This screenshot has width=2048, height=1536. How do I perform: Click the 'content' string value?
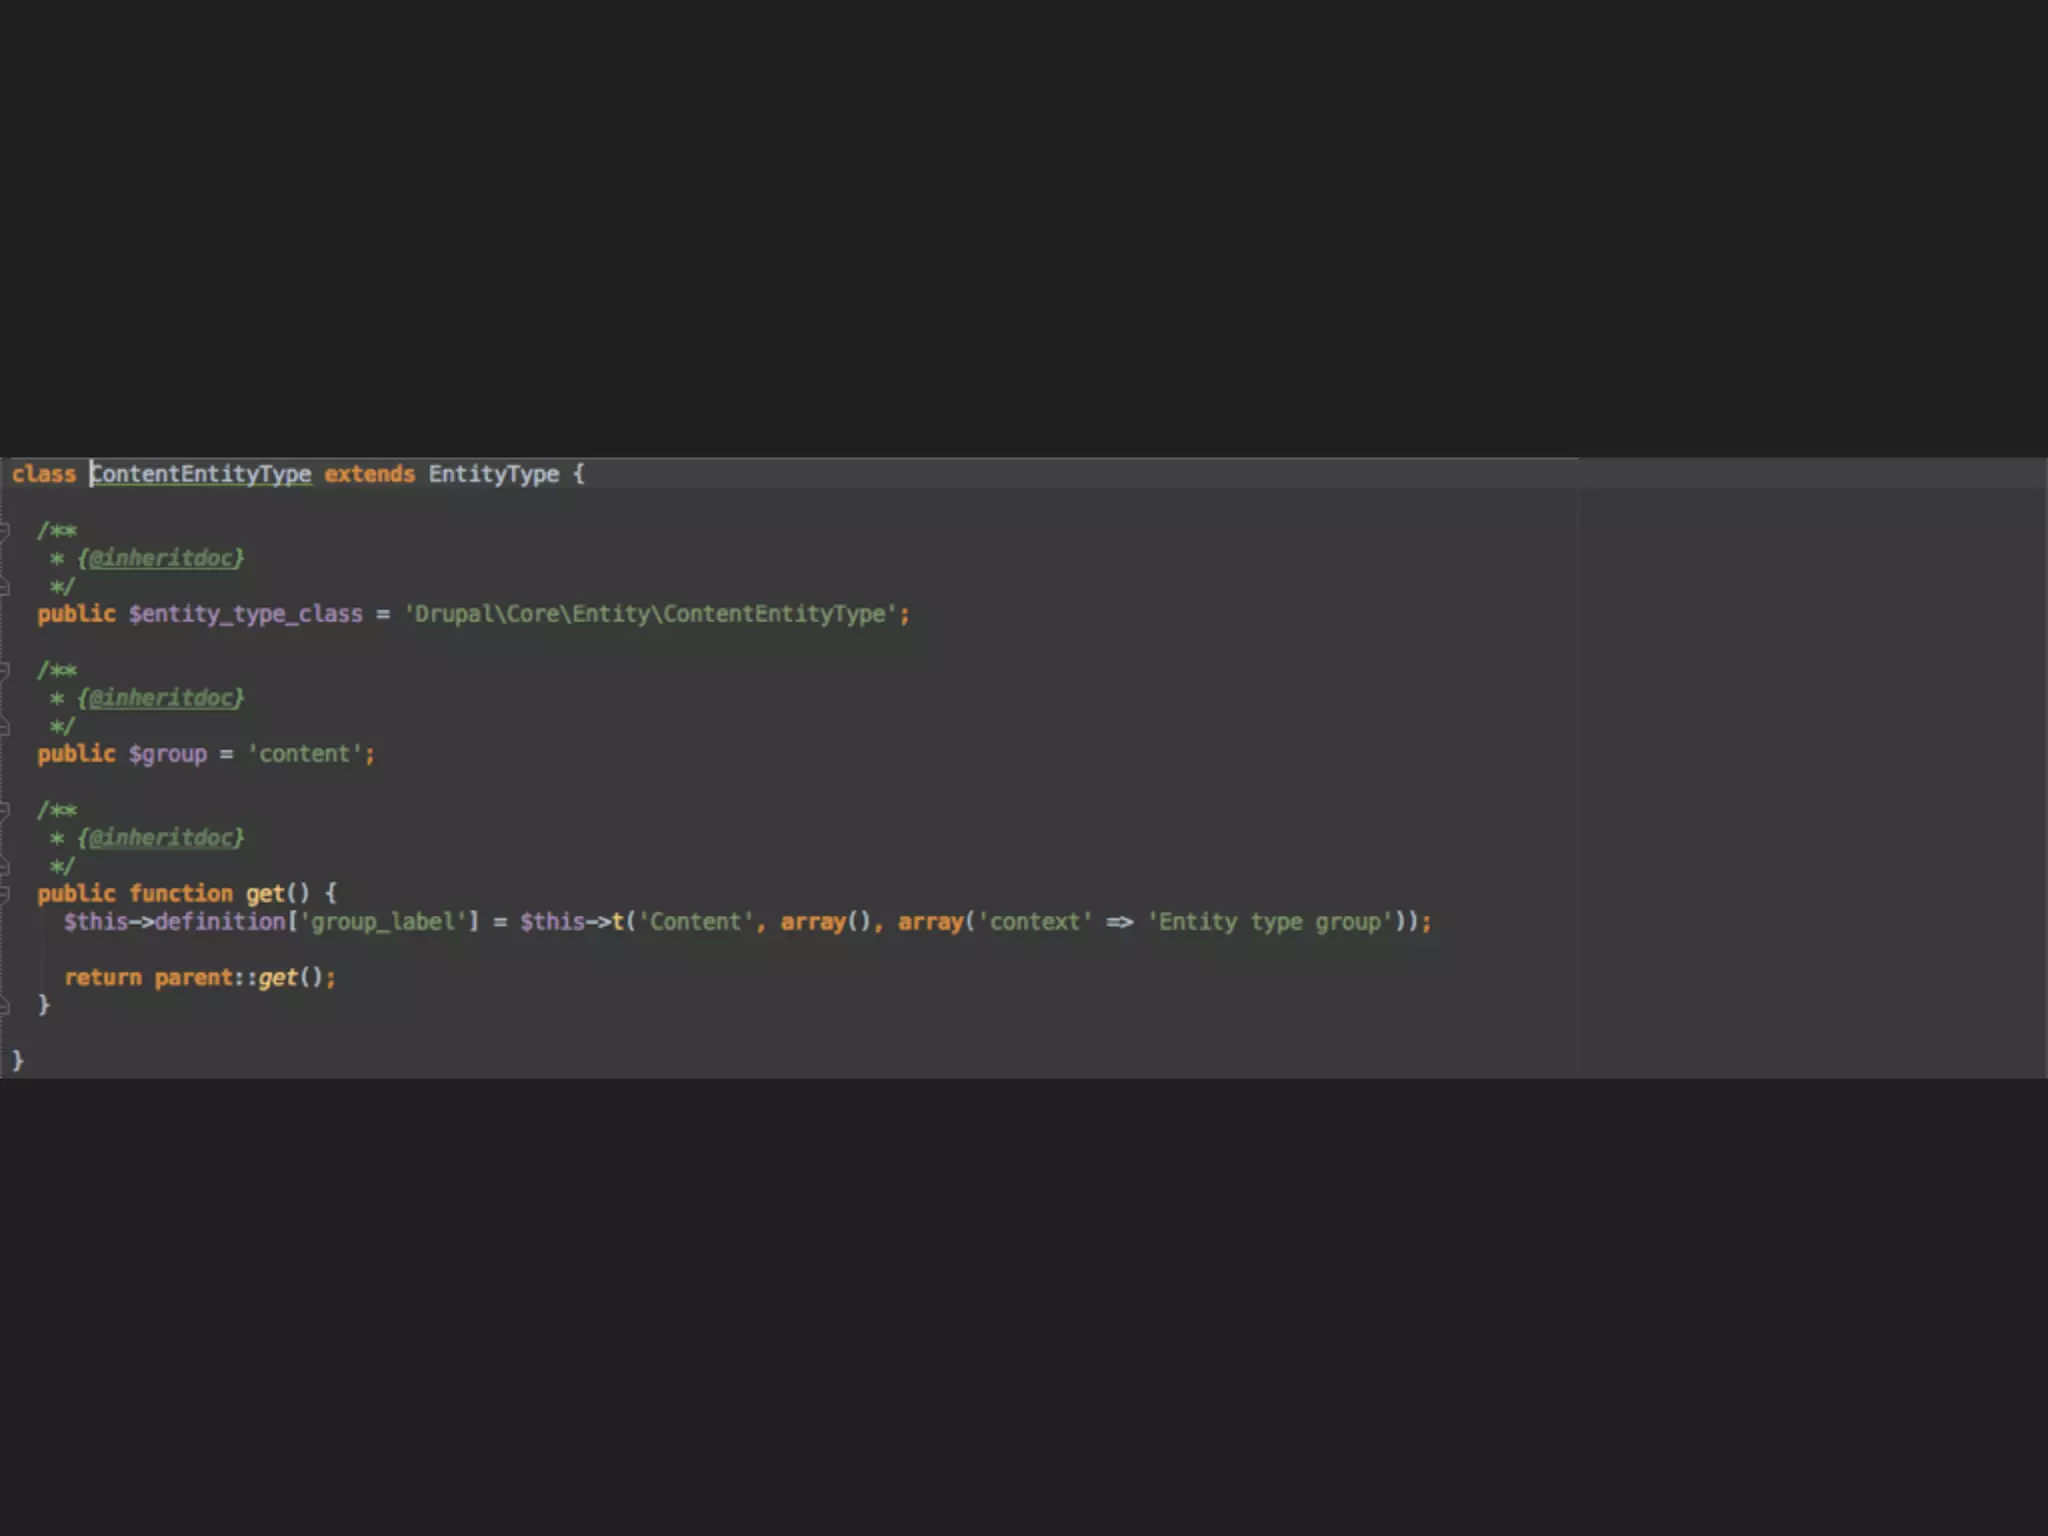pyautogui.click(x=304, y=754)
